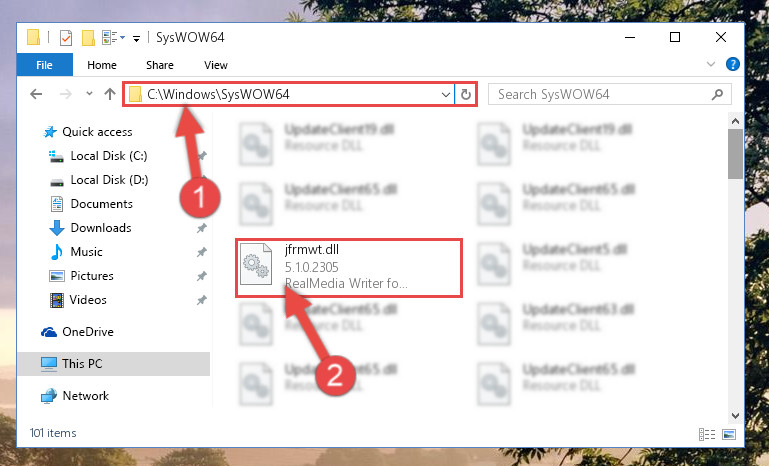Click the Properties checkmark quick access icon

click(66, 38)
